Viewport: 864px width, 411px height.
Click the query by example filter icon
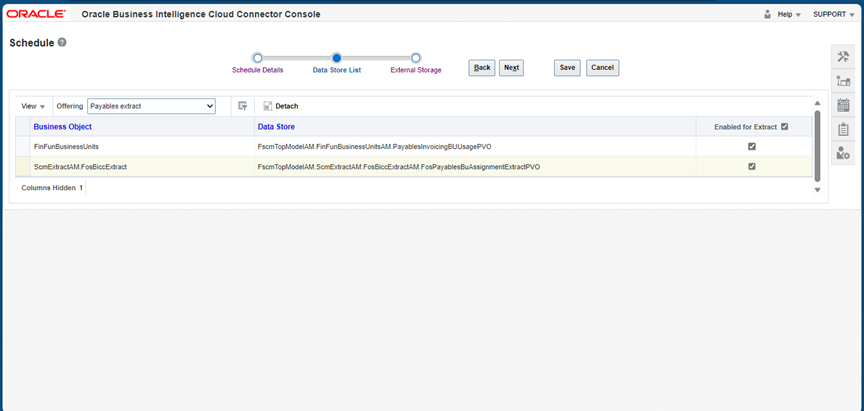(242, 106)
